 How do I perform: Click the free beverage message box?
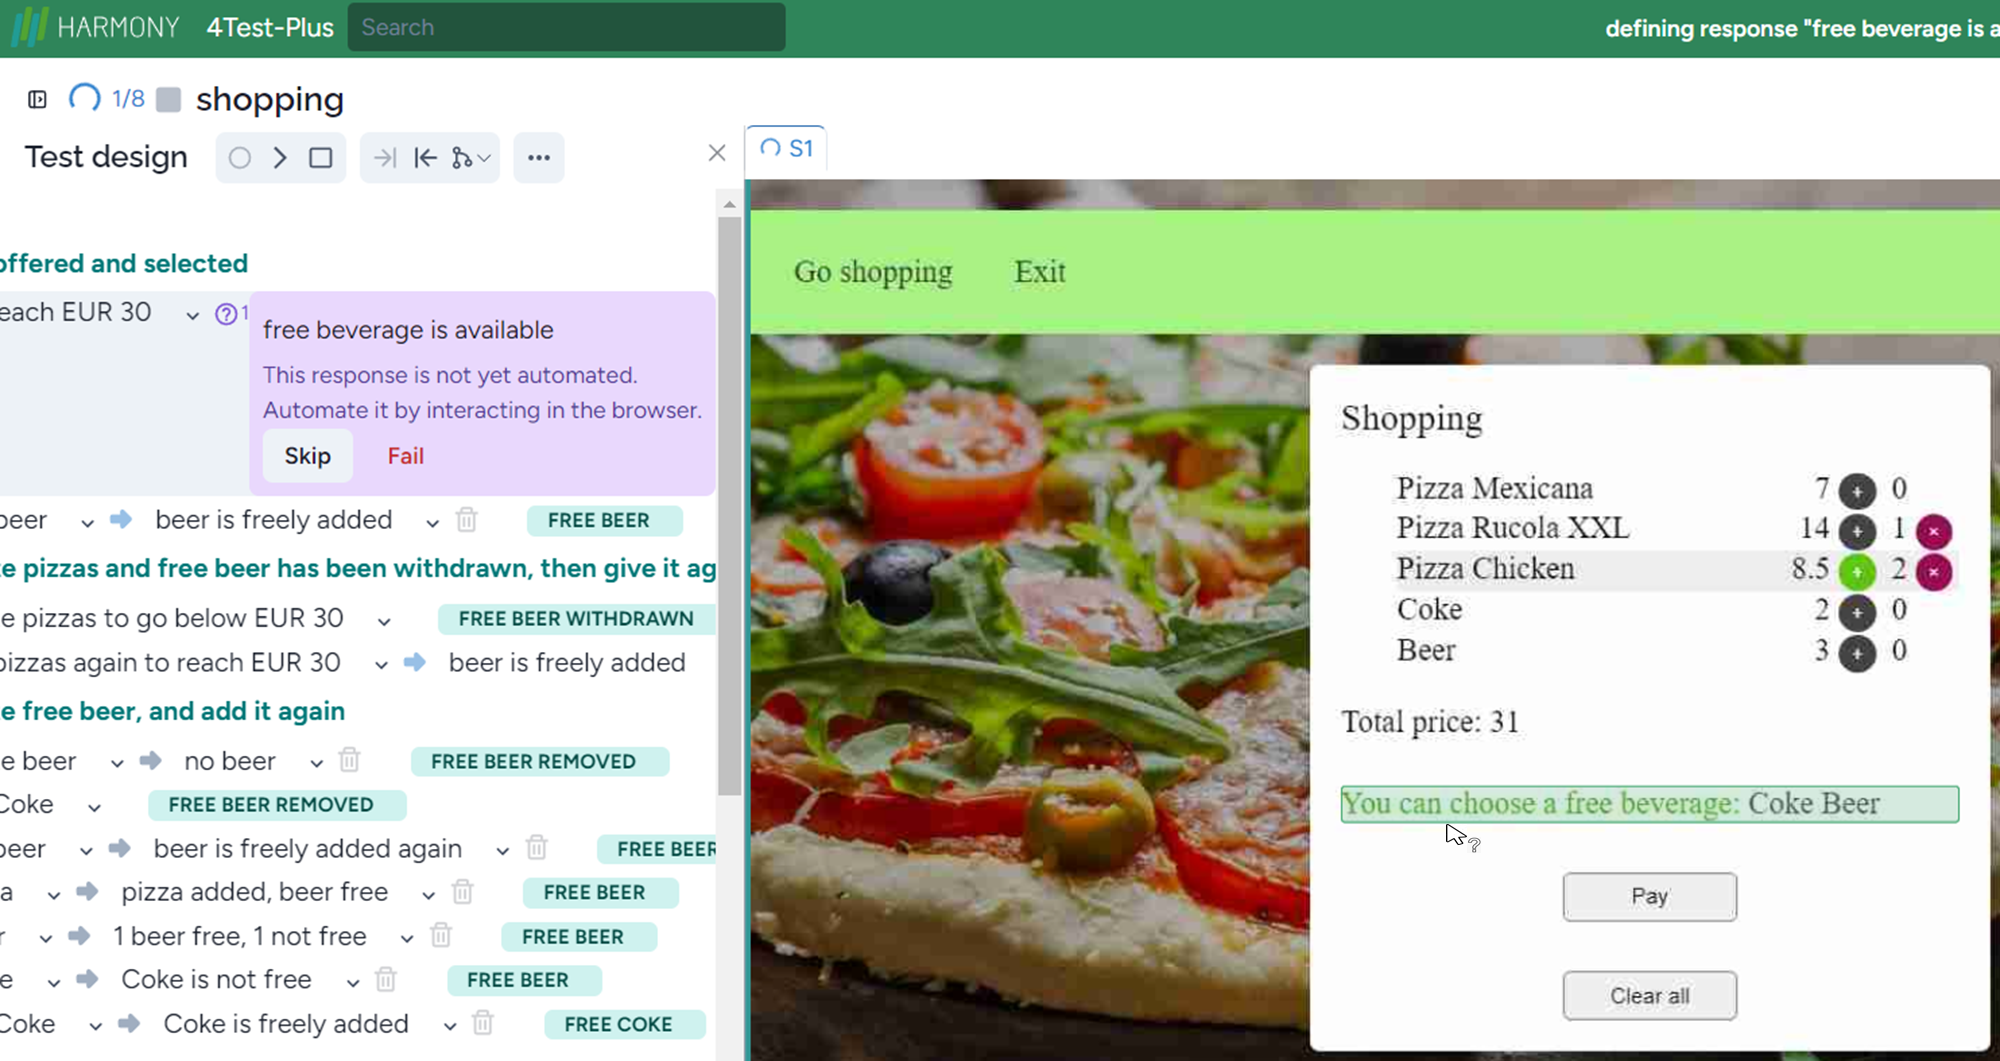(1649, 804)
